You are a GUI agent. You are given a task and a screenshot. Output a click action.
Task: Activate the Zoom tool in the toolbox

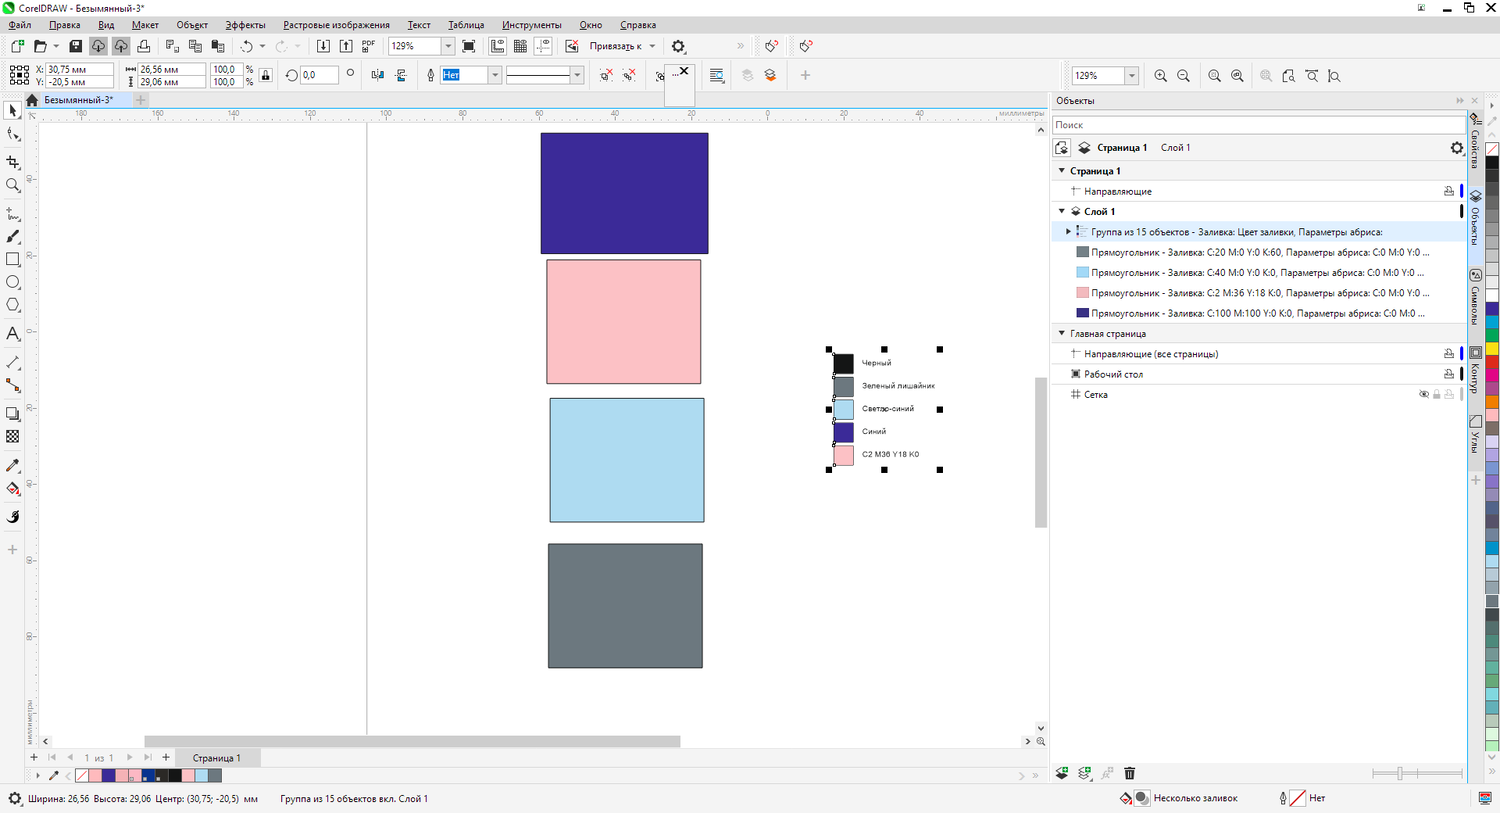pos(13,185)
